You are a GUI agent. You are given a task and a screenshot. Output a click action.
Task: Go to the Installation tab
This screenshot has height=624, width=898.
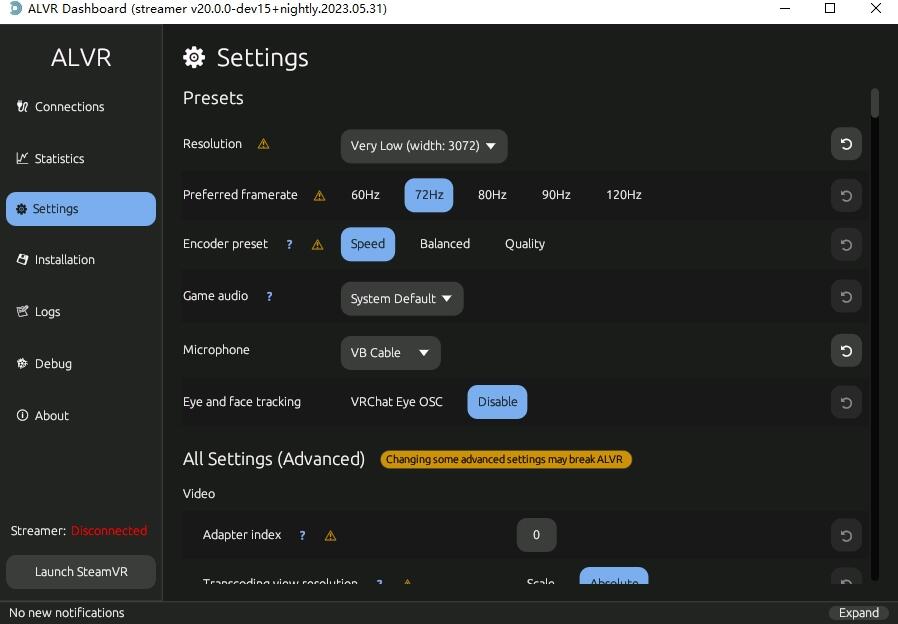pyautogui.click(x=64, y=260)
